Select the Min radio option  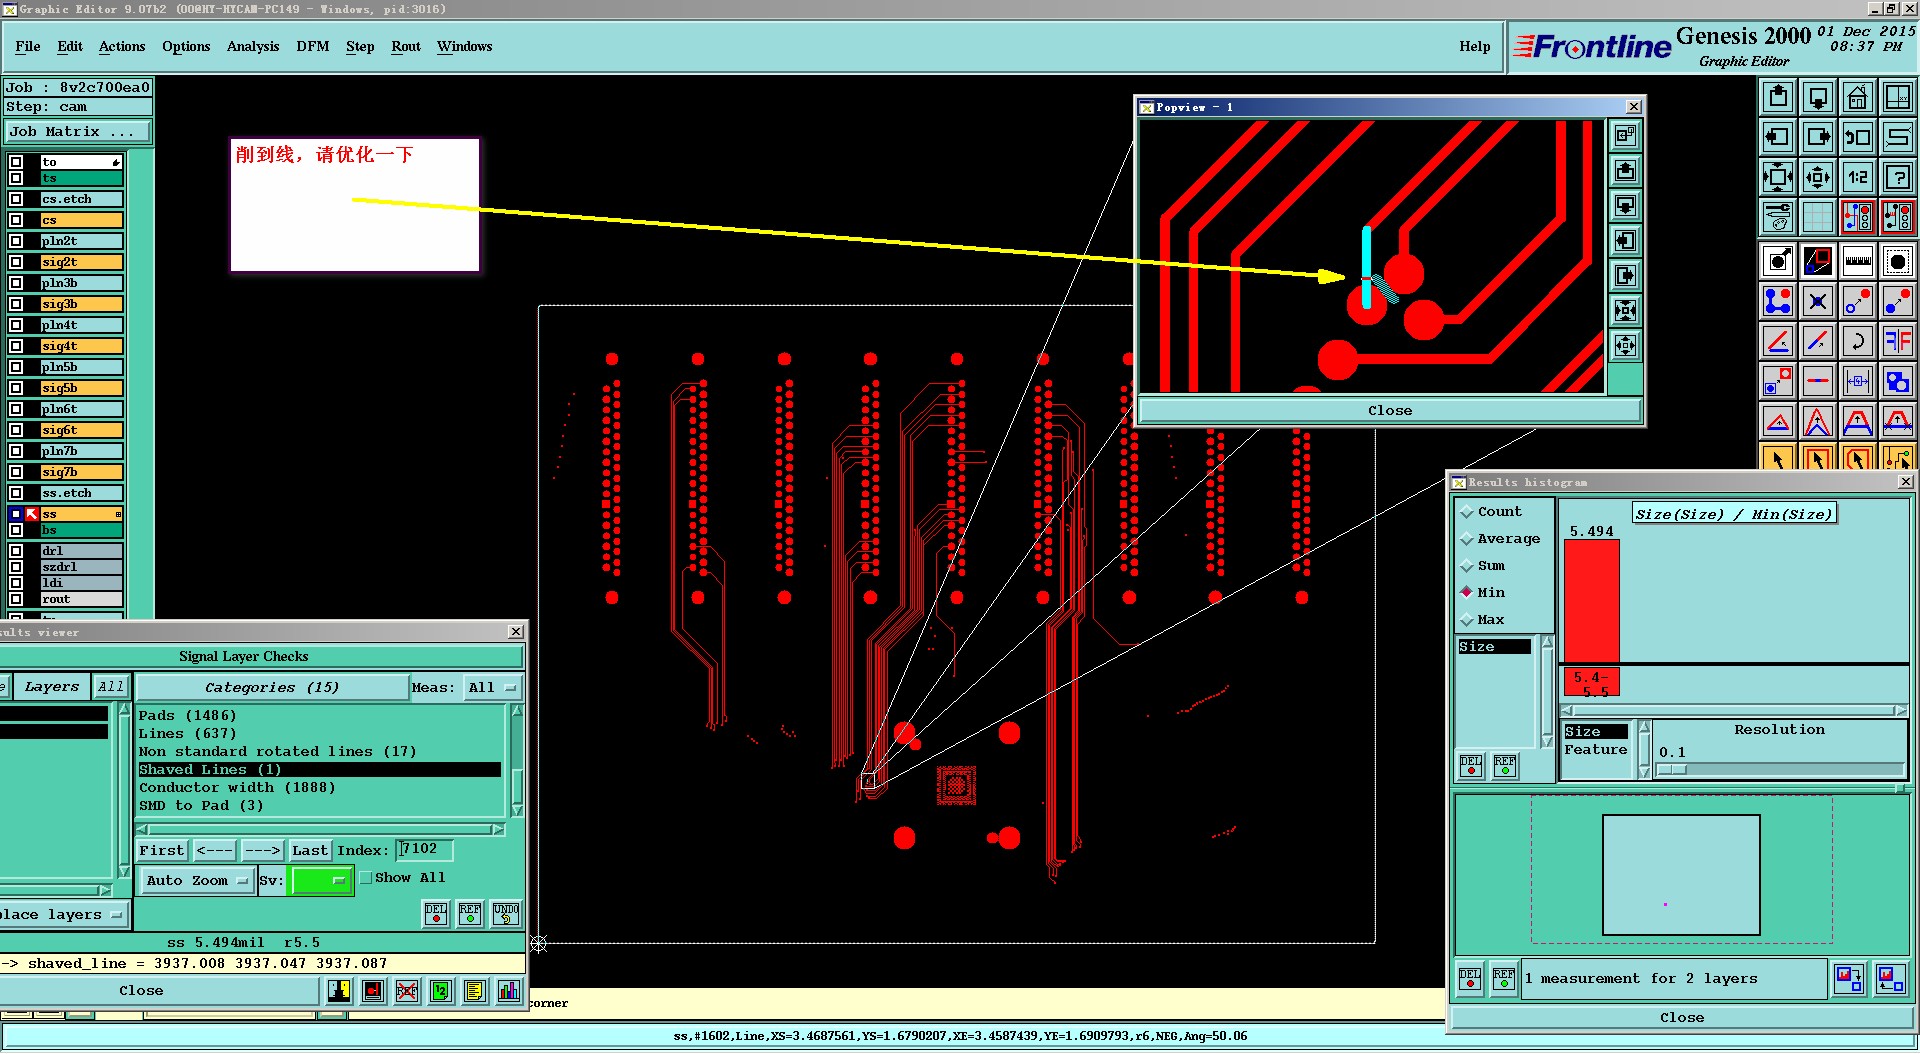click(1483, 592)
